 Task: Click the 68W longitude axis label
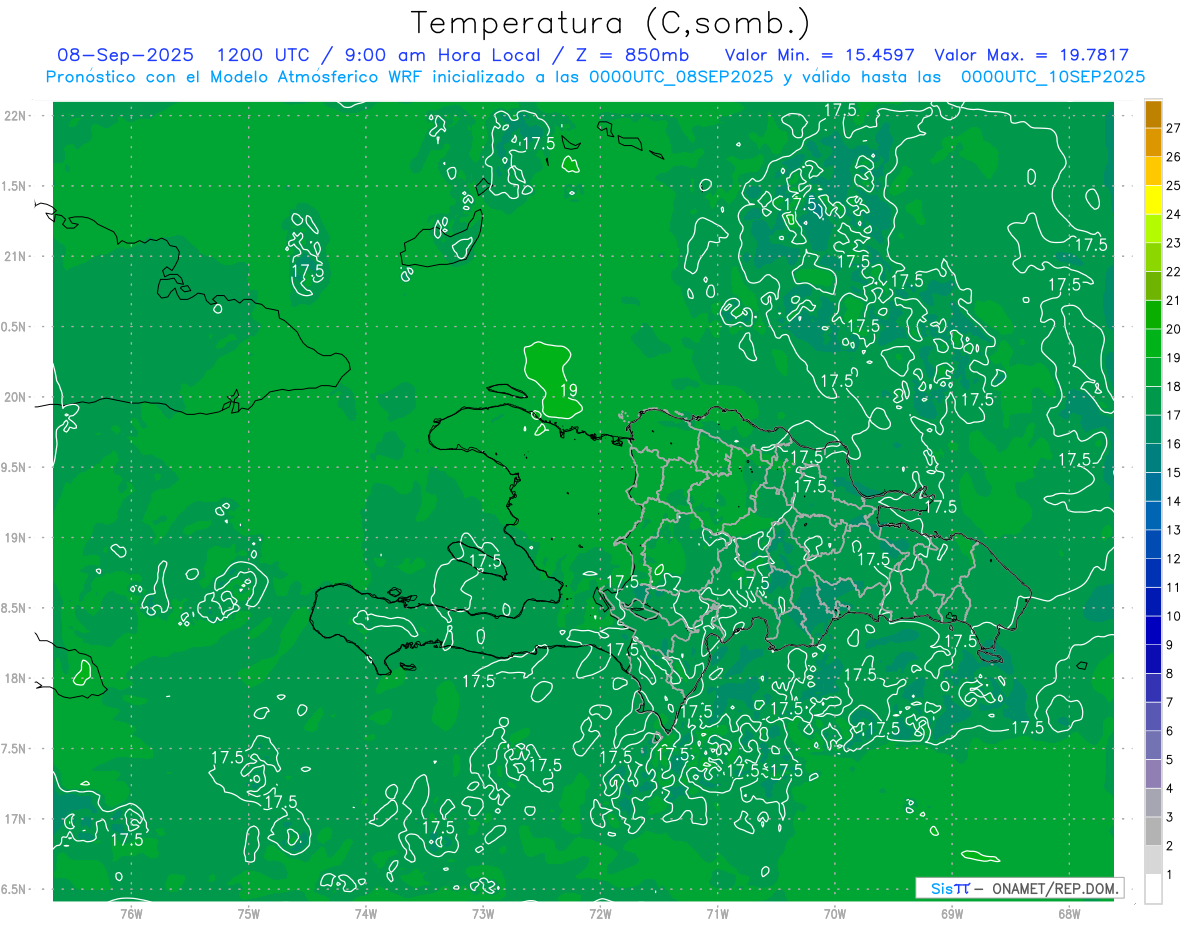coord(1068,913)
